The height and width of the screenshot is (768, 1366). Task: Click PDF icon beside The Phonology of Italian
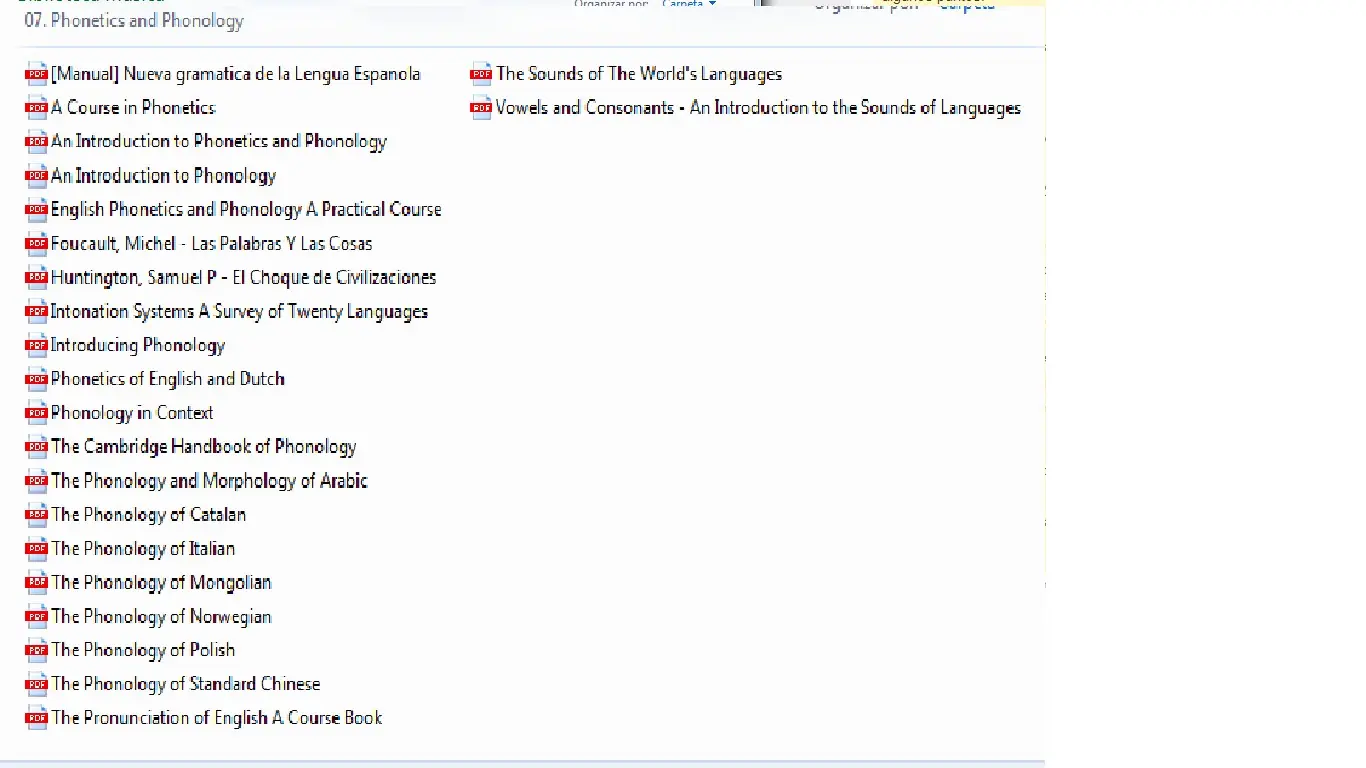(37, 549)
